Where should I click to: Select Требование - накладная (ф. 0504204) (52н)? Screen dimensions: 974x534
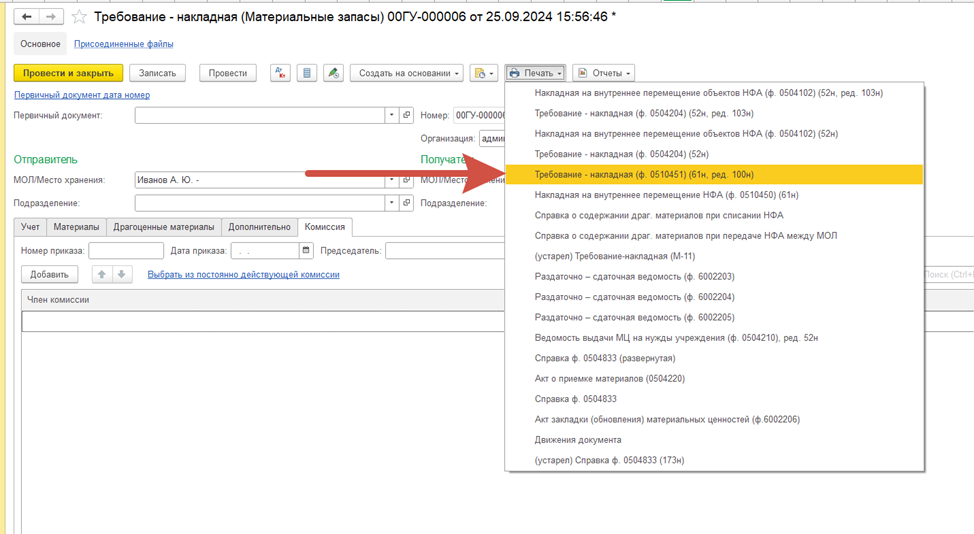(714, 154)
